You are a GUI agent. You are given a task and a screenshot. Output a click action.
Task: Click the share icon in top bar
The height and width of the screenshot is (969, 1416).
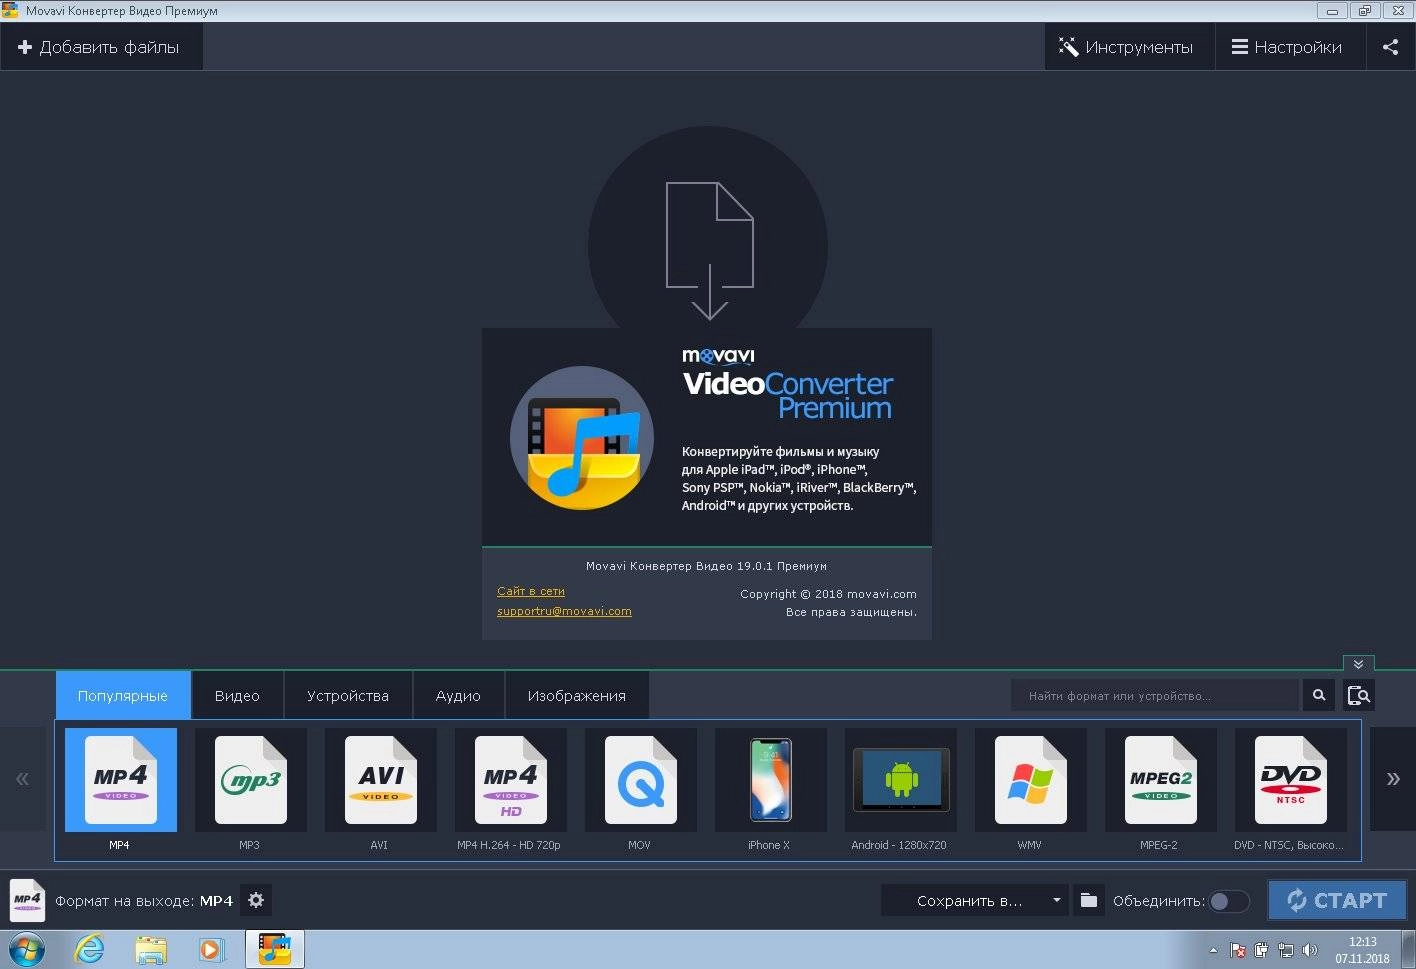[x=1390, y=47]
